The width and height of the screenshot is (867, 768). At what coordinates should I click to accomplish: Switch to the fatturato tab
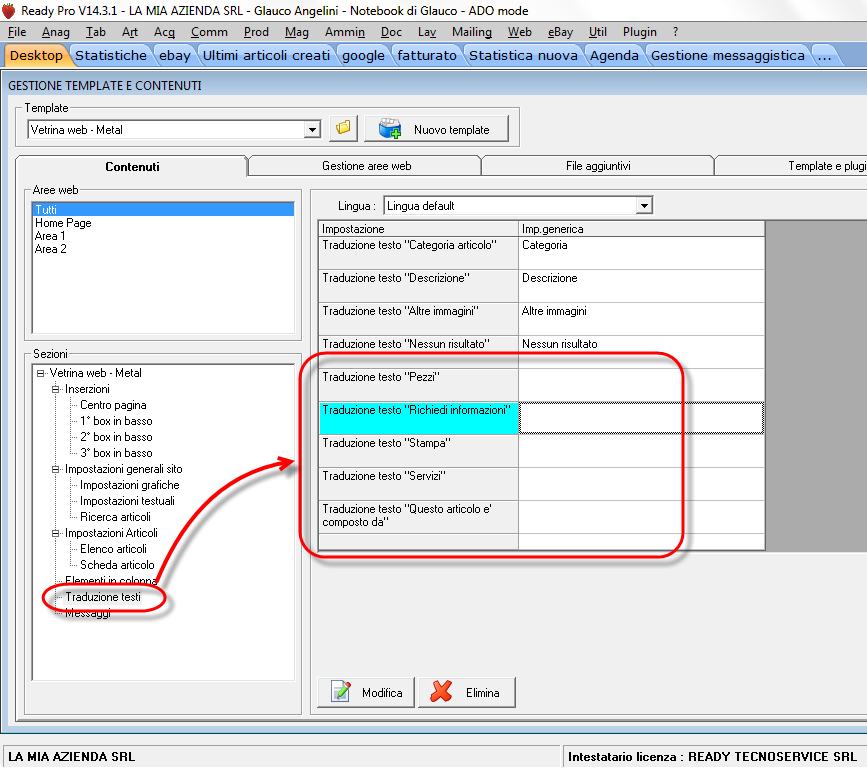[427, 55]
